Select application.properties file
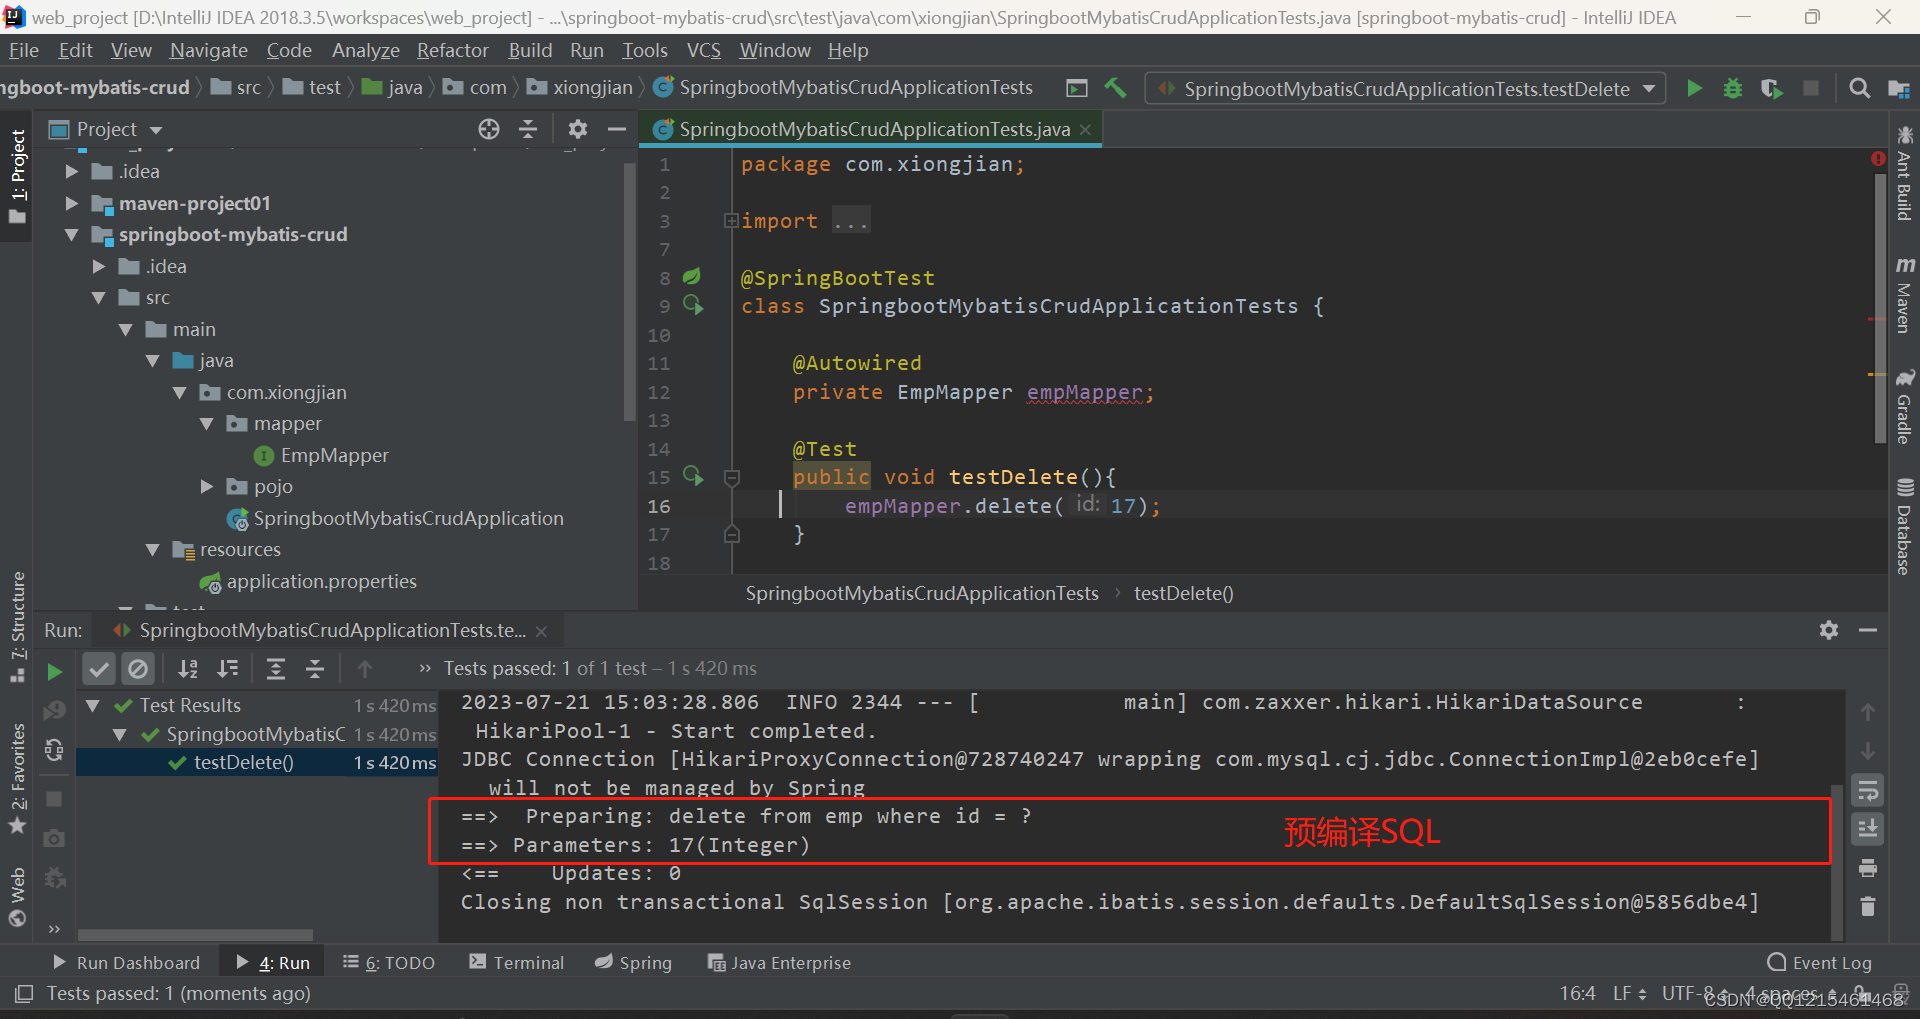 coord(308,581)
